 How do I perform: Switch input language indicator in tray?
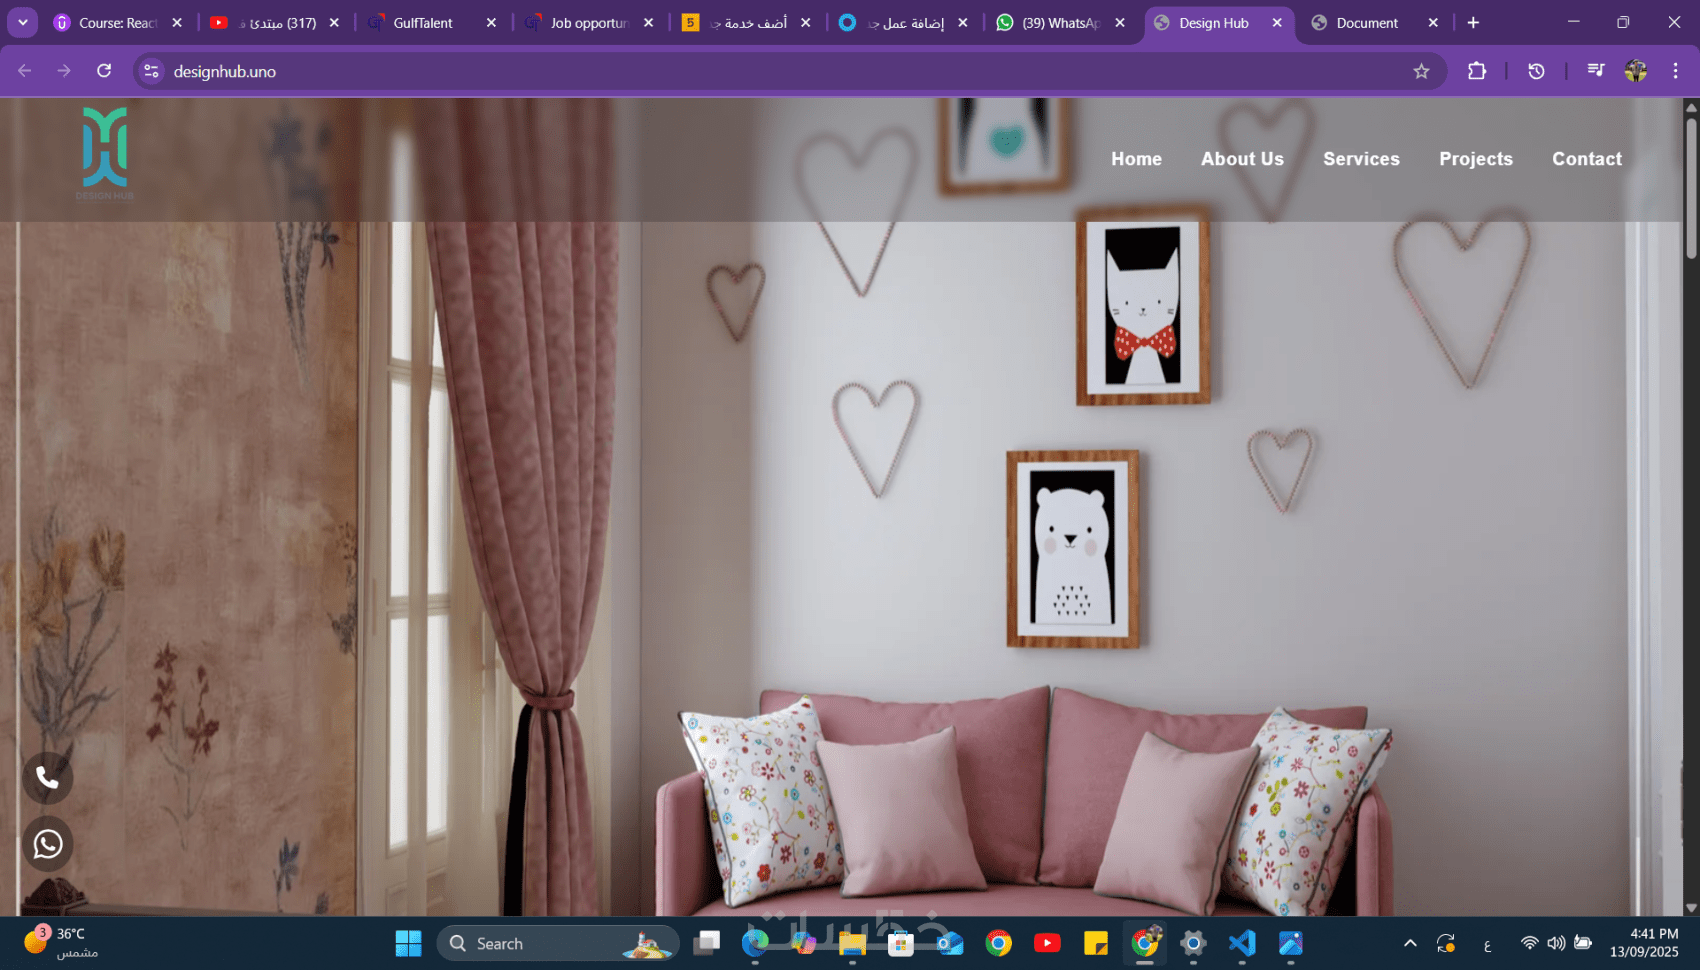1487,944
